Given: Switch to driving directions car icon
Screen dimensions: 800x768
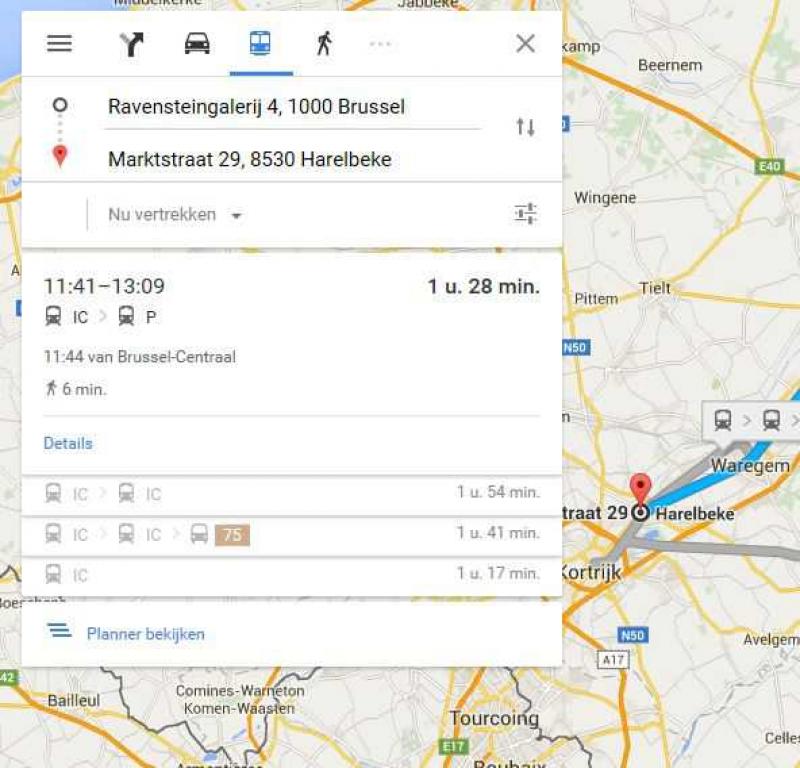Looking at the screenshot, I should click(197, 43).
